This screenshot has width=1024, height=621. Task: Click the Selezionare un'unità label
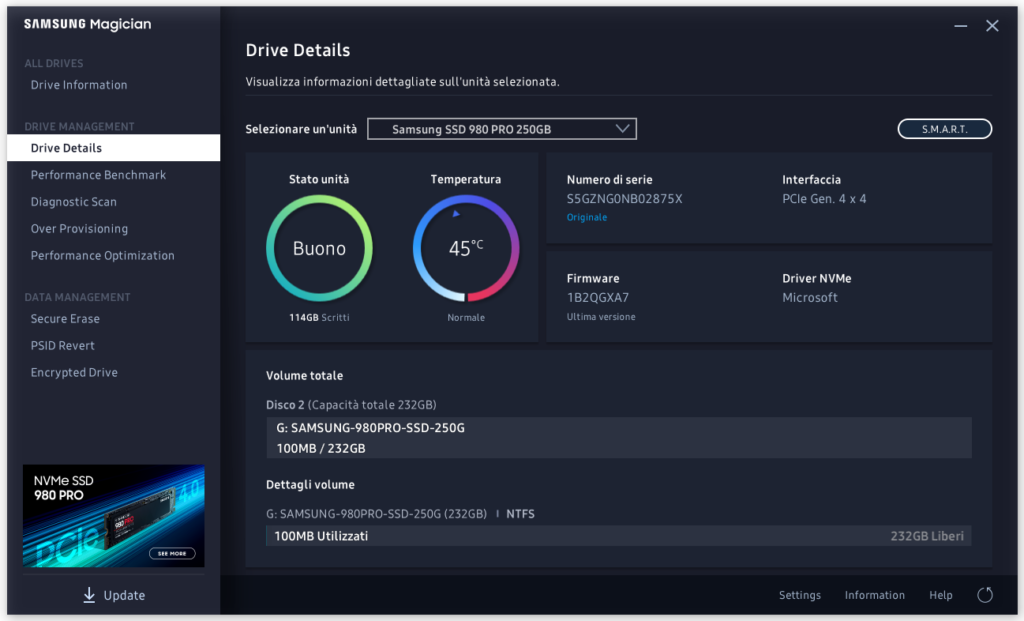pos(301,129)
